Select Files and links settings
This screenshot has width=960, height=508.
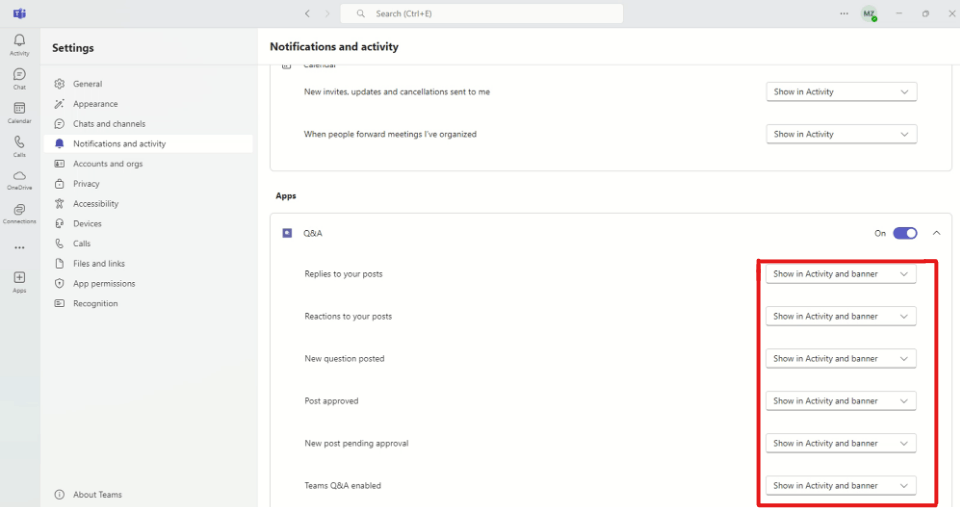coord(148,264)
